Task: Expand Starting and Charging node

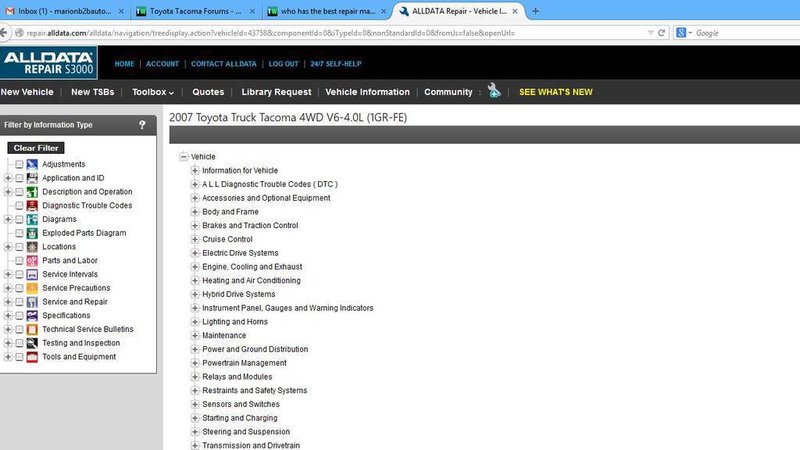Action: 194,418
